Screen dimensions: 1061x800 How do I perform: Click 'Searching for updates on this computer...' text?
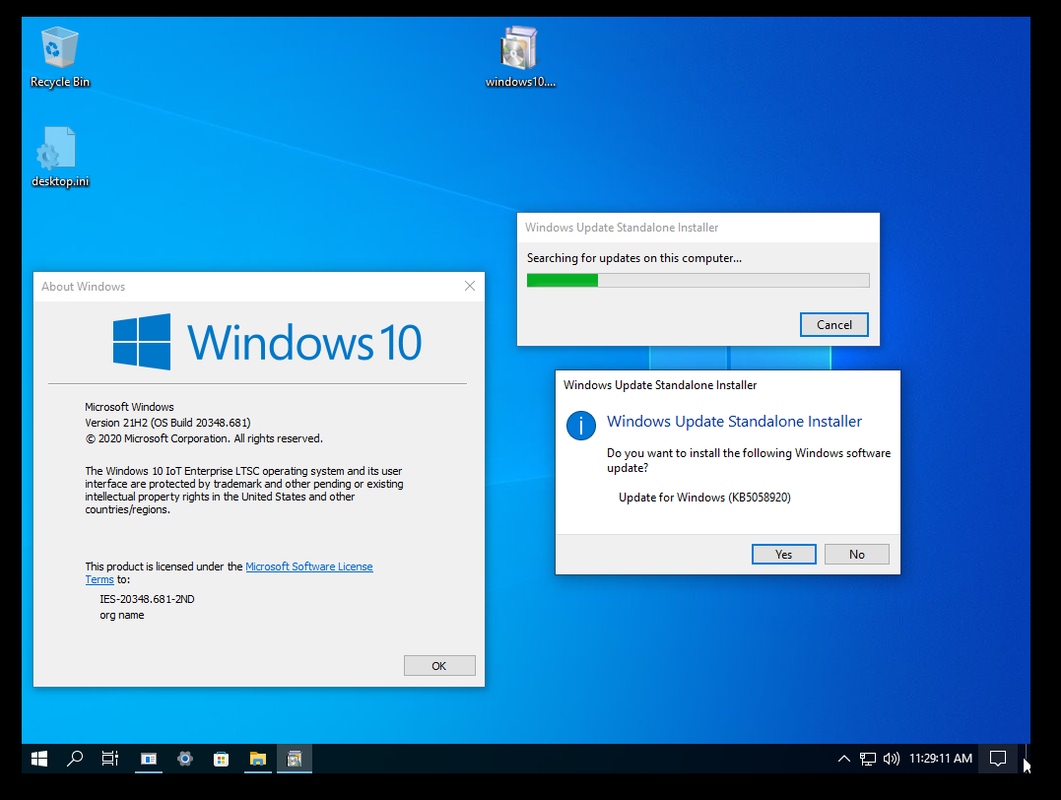pos(634,258)
